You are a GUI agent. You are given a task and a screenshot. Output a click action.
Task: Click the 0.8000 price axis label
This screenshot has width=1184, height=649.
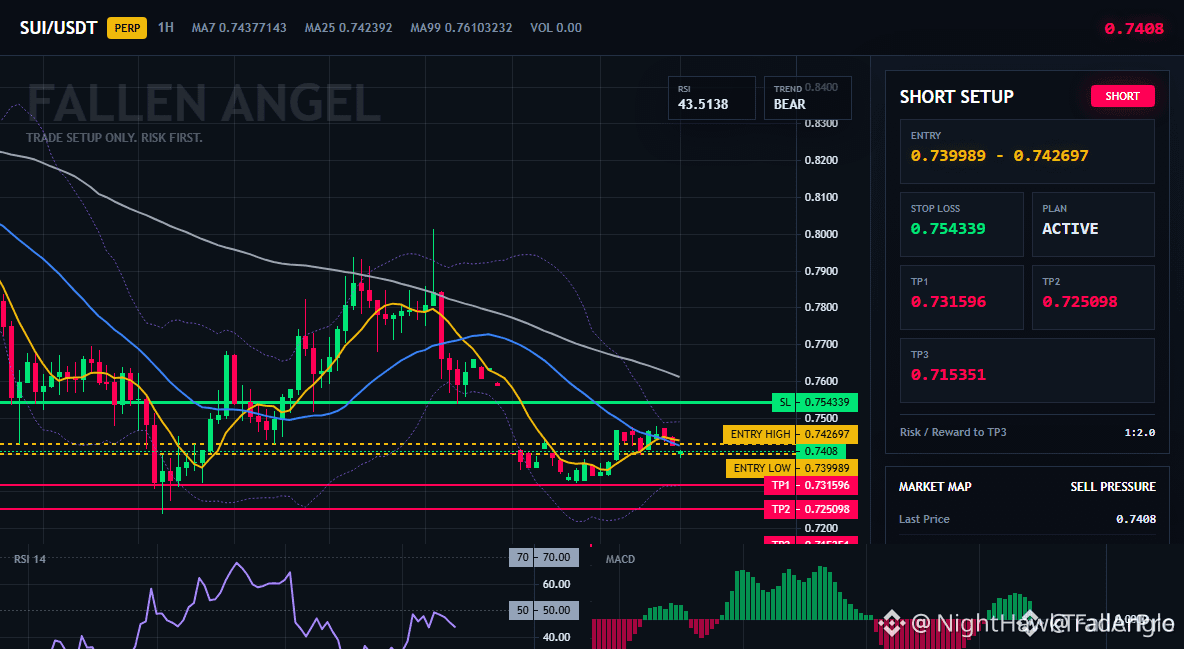pos(822,233)
